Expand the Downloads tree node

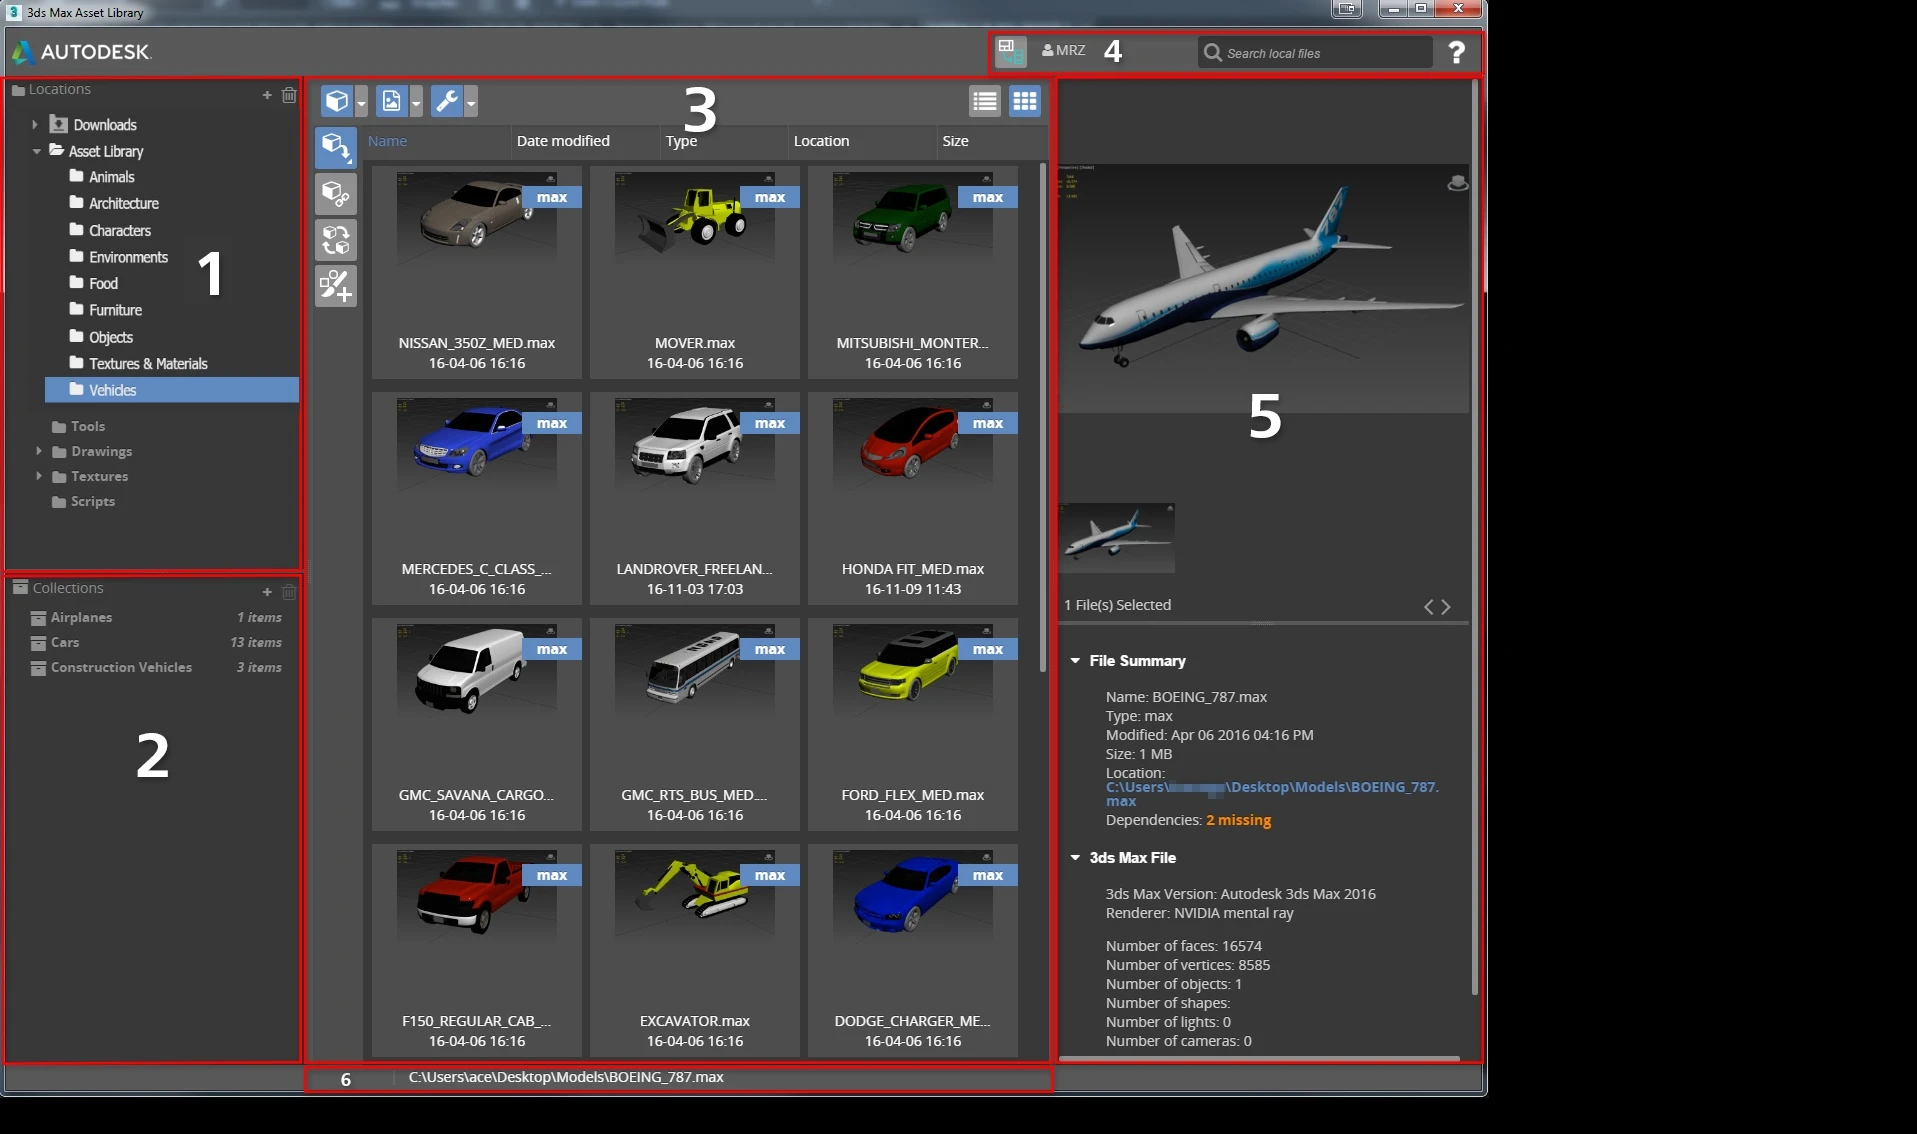tap(35, 125)
